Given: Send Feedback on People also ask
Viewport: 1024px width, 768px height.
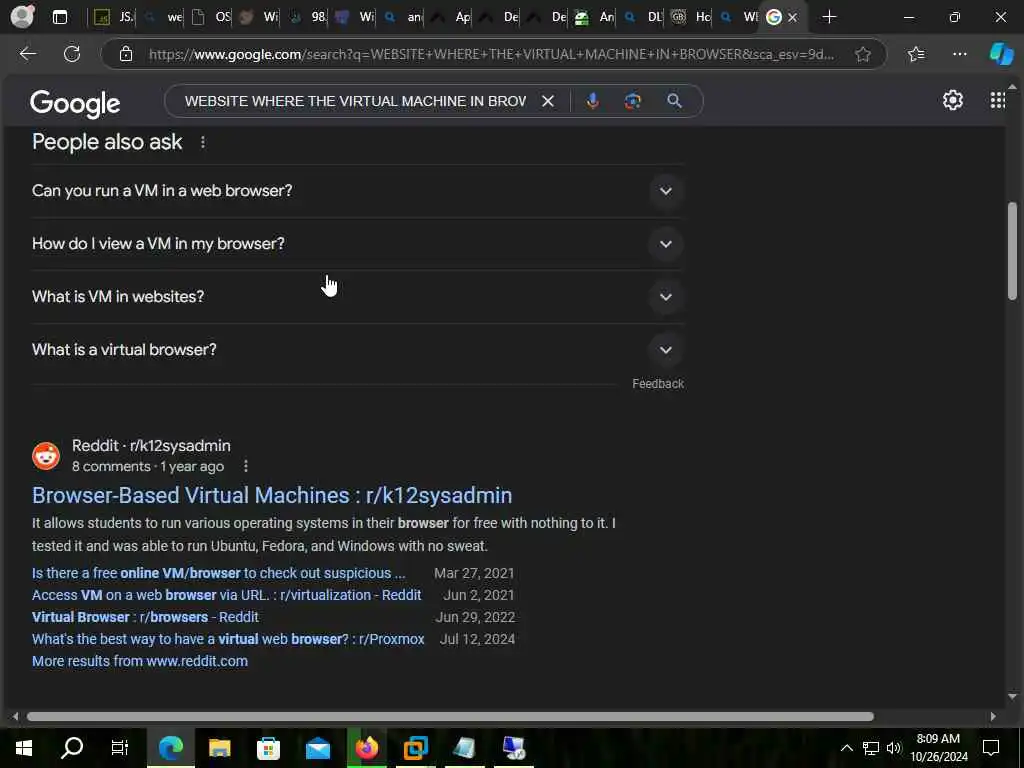Looking at the screenshot, I should click(x=658, y=383).
